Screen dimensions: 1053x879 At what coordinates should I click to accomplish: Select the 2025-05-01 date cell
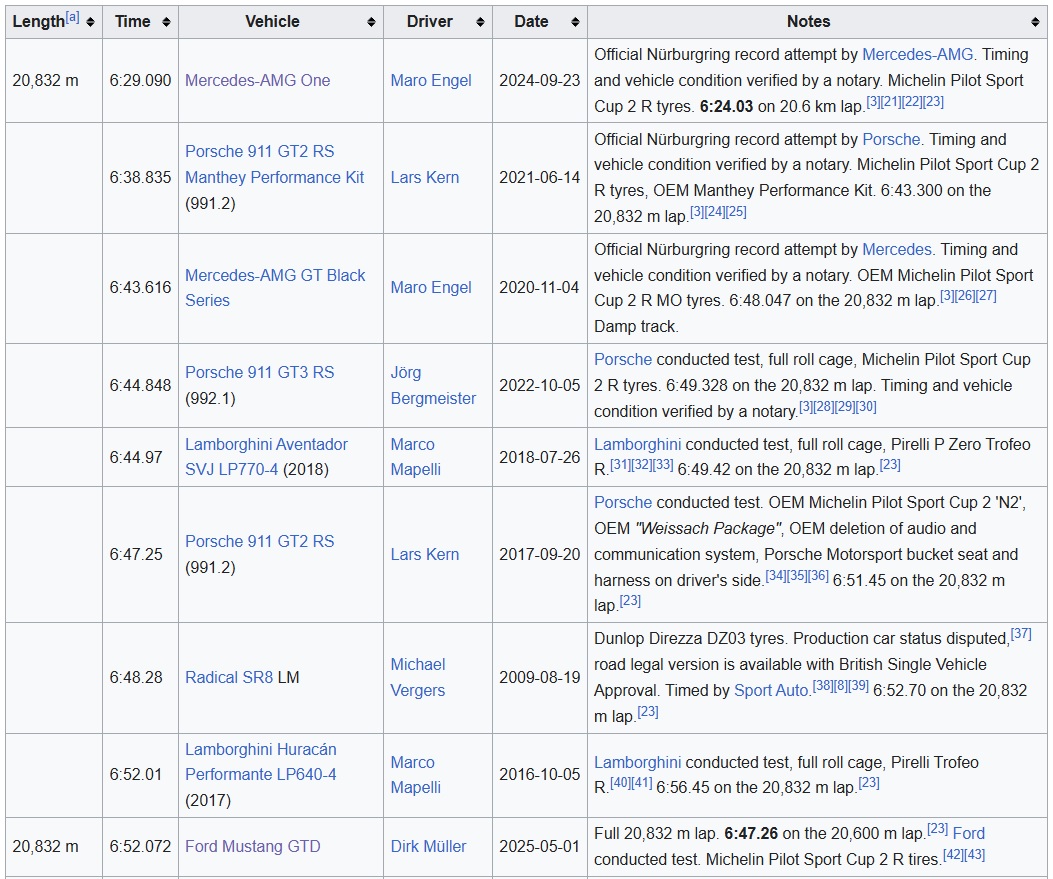tap(539, 847)
